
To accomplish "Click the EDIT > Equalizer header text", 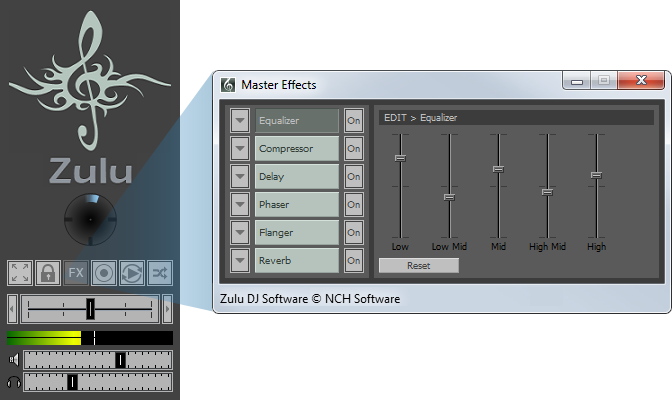I will tap(420, 118).
